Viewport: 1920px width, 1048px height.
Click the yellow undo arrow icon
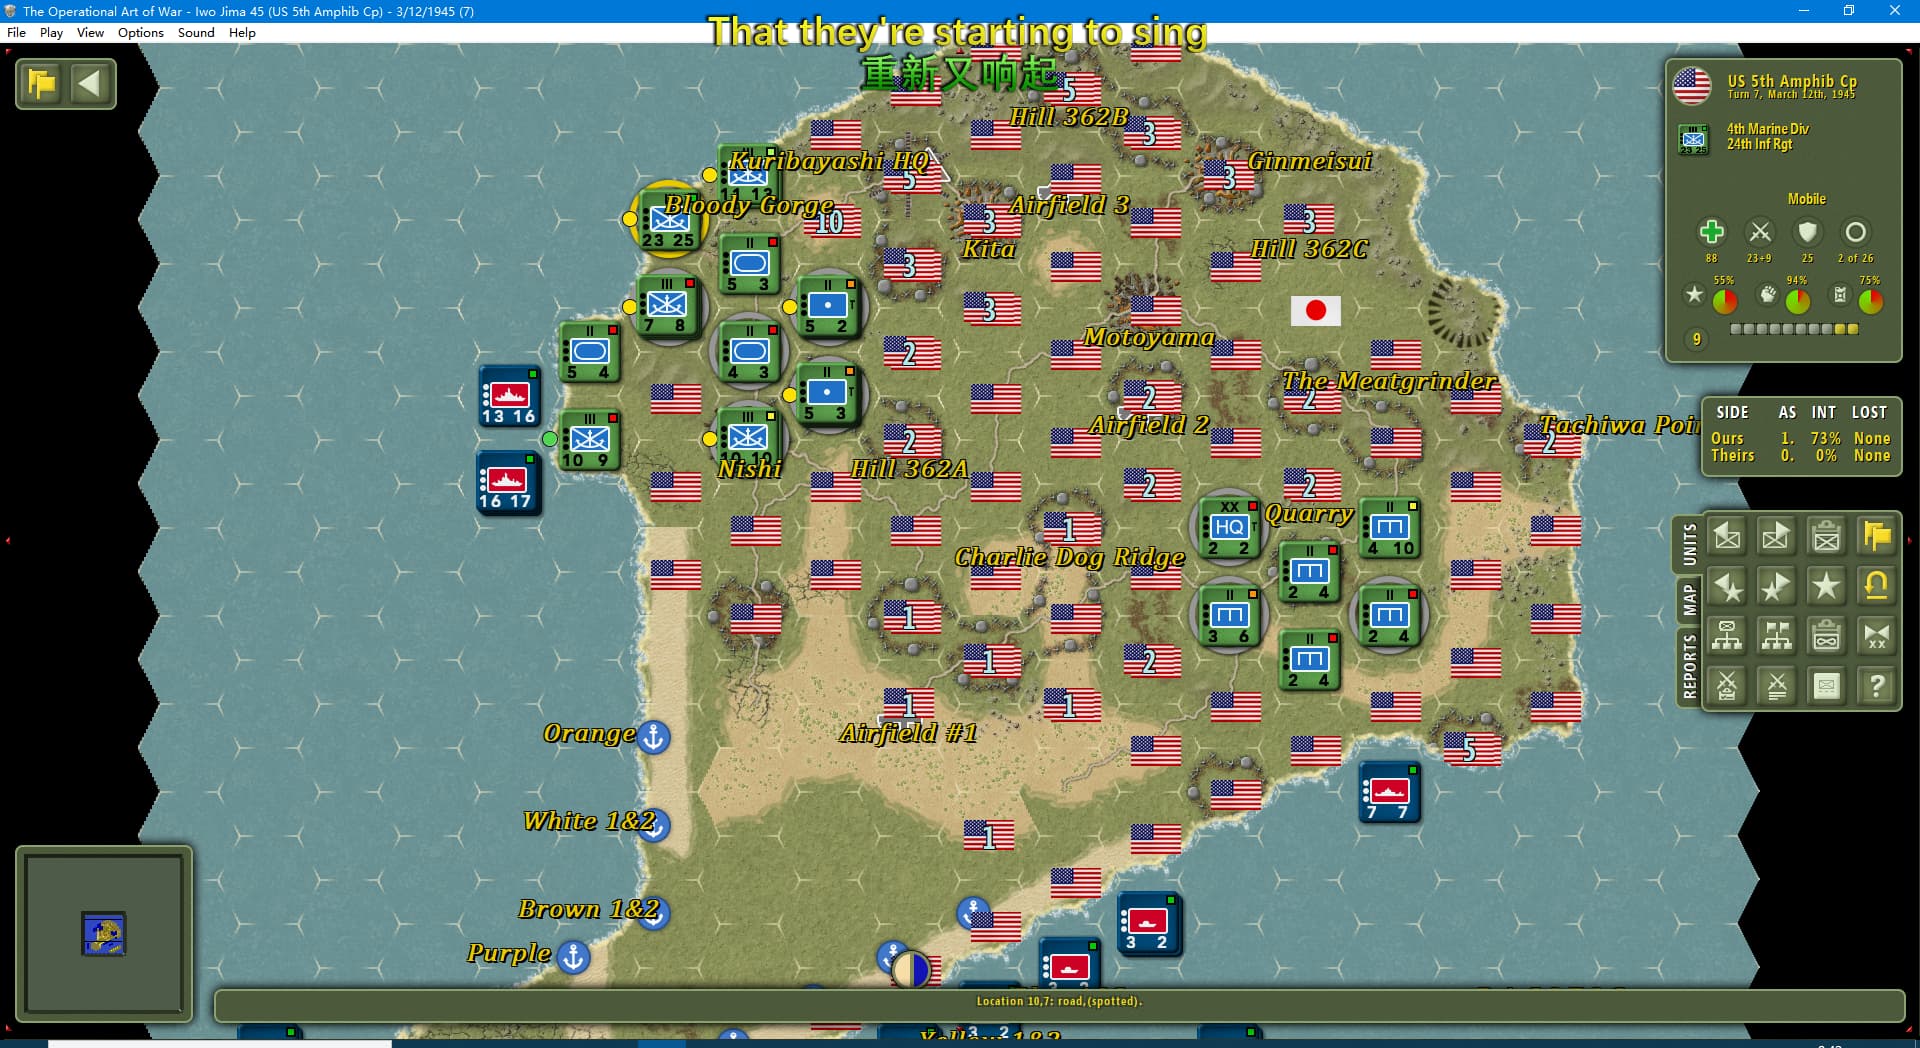pos(1876,586)
